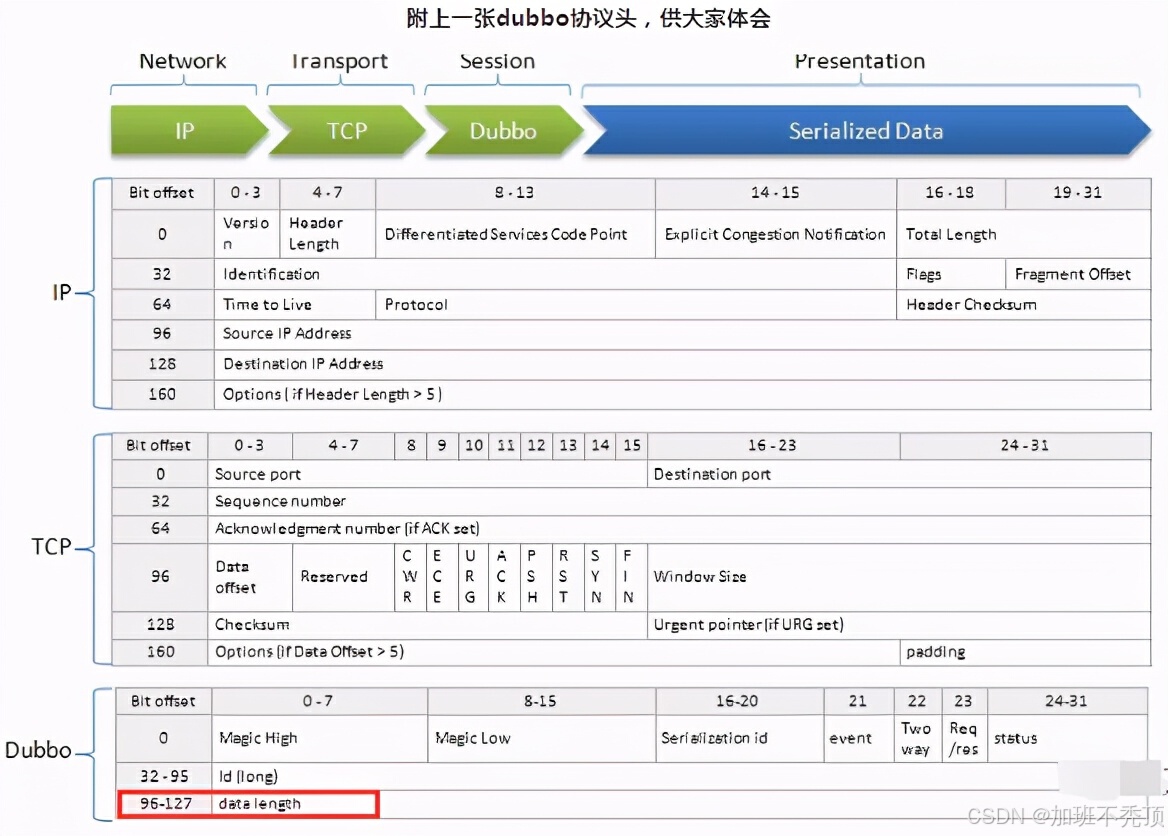Click the "19-31" column header
This screenshot has height=836, width=1168.
point(1078,193)
